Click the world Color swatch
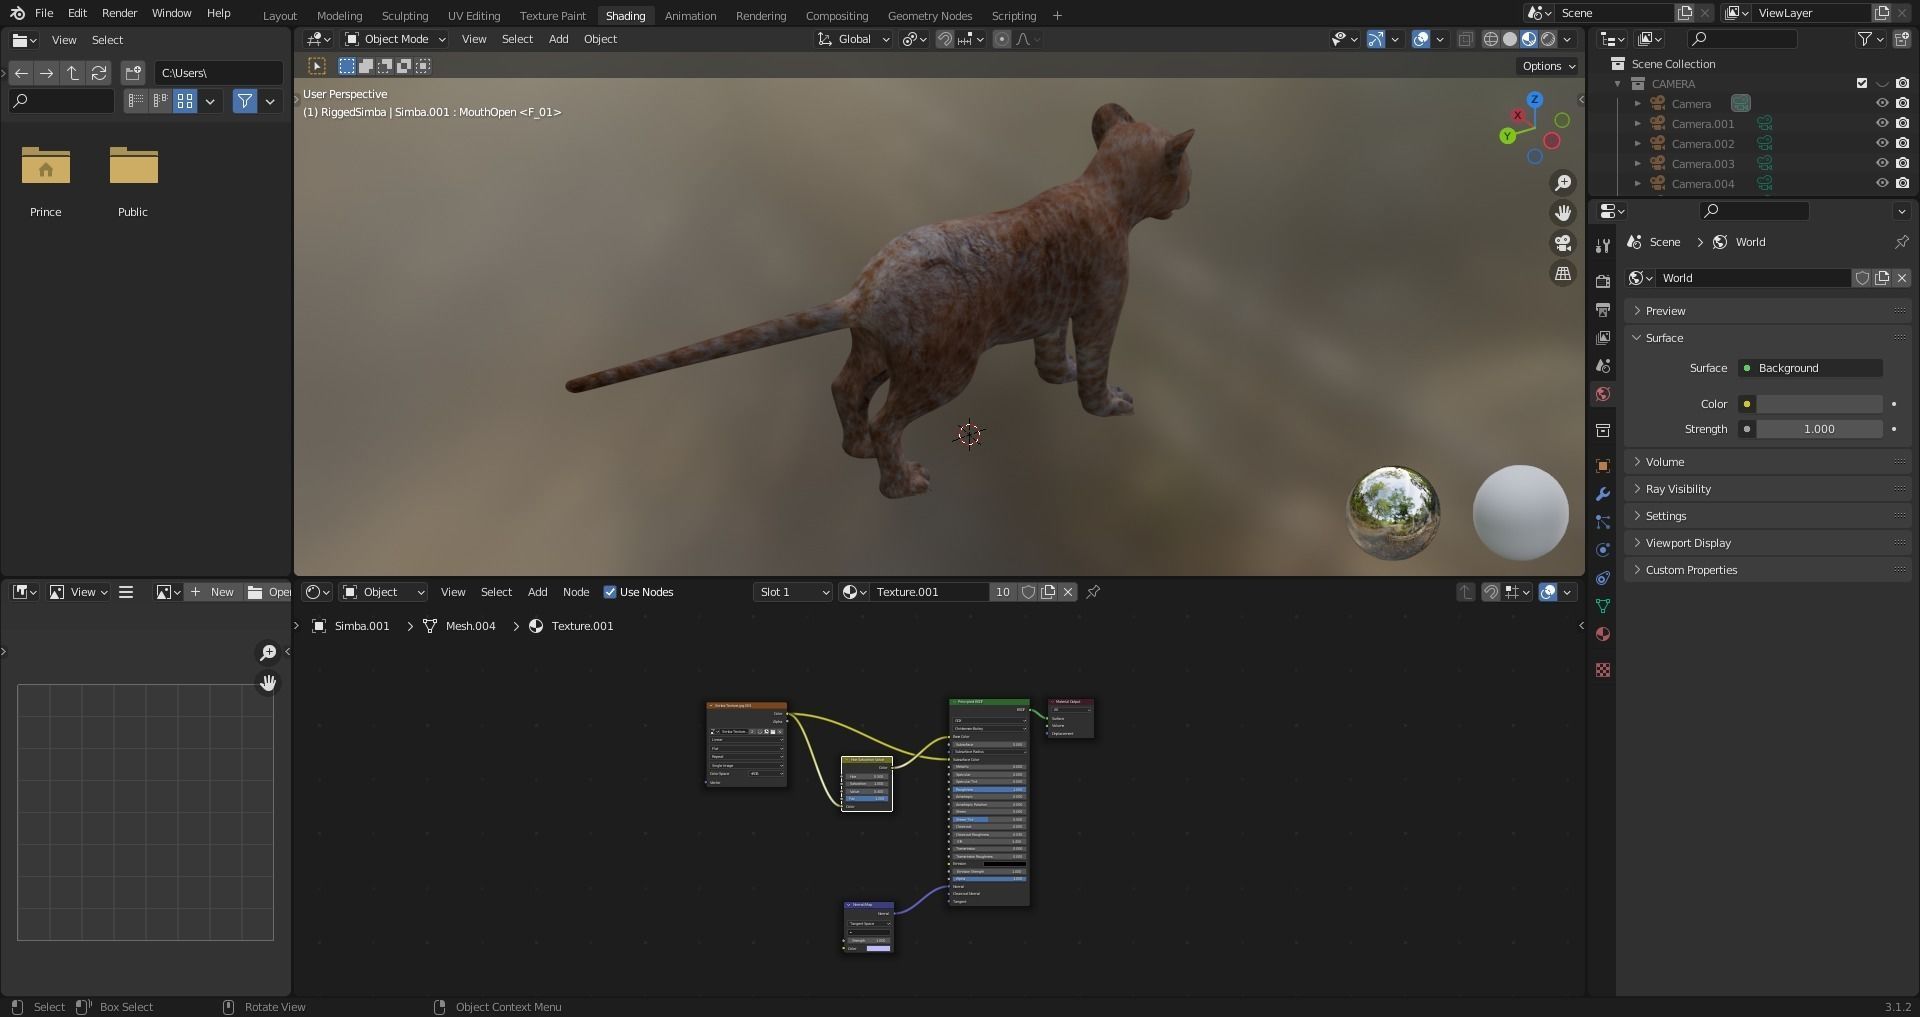1920x1017 pixels. 1820,404
